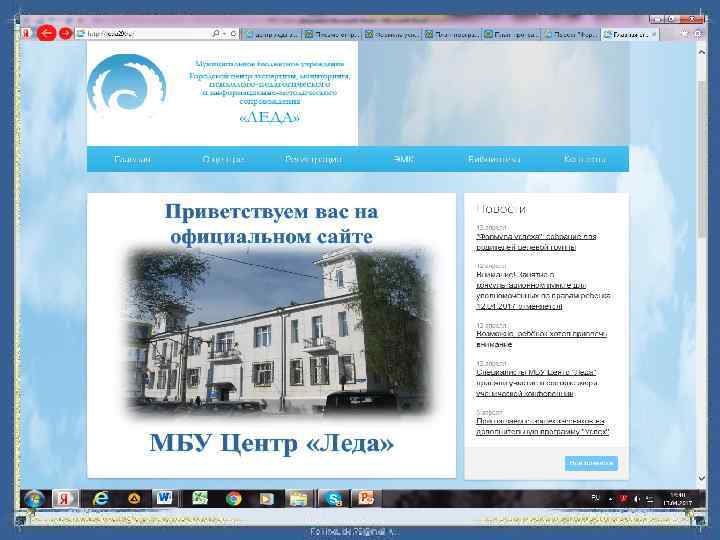Click the search magnifier in the address bar
The height and width of the screenshot is (540, 720).
(x=216, y=34)
